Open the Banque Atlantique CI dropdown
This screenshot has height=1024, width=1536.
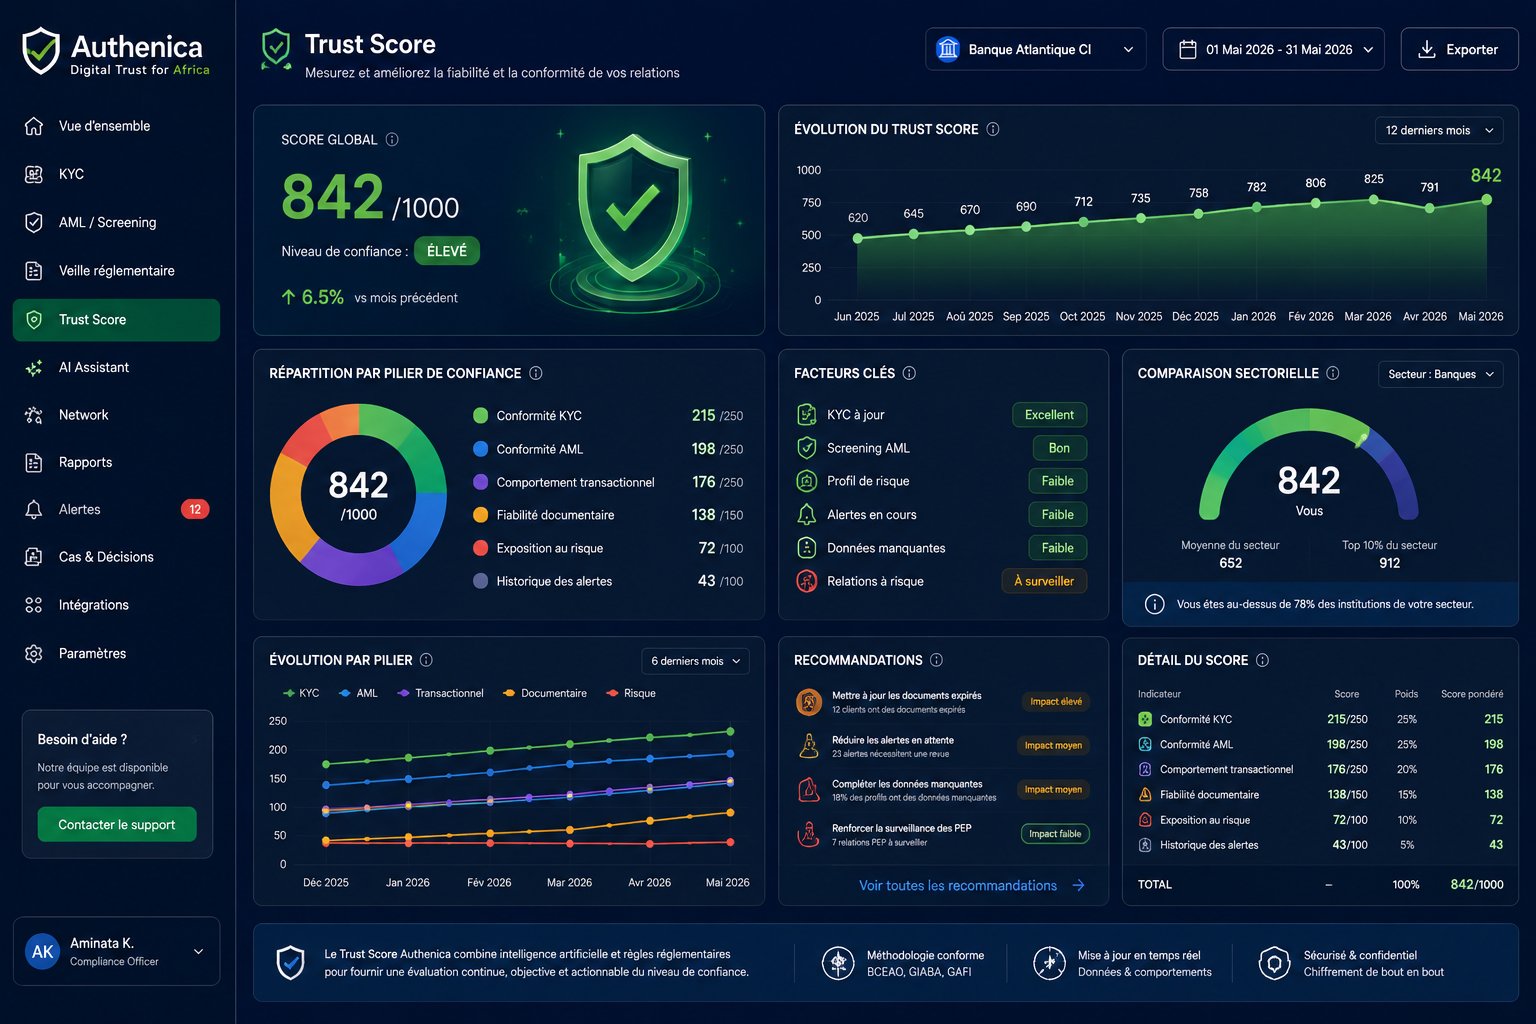[x=1035, y=49]
